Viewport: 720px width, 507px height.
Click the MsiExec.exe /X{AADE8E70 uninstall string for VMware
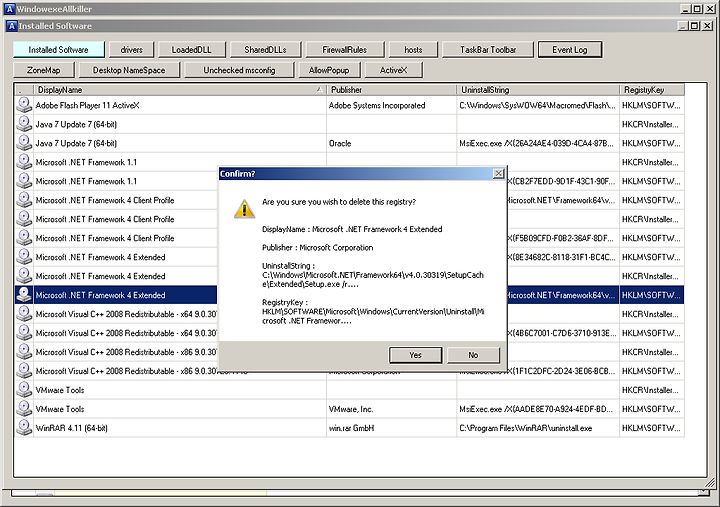coord(536,409)
